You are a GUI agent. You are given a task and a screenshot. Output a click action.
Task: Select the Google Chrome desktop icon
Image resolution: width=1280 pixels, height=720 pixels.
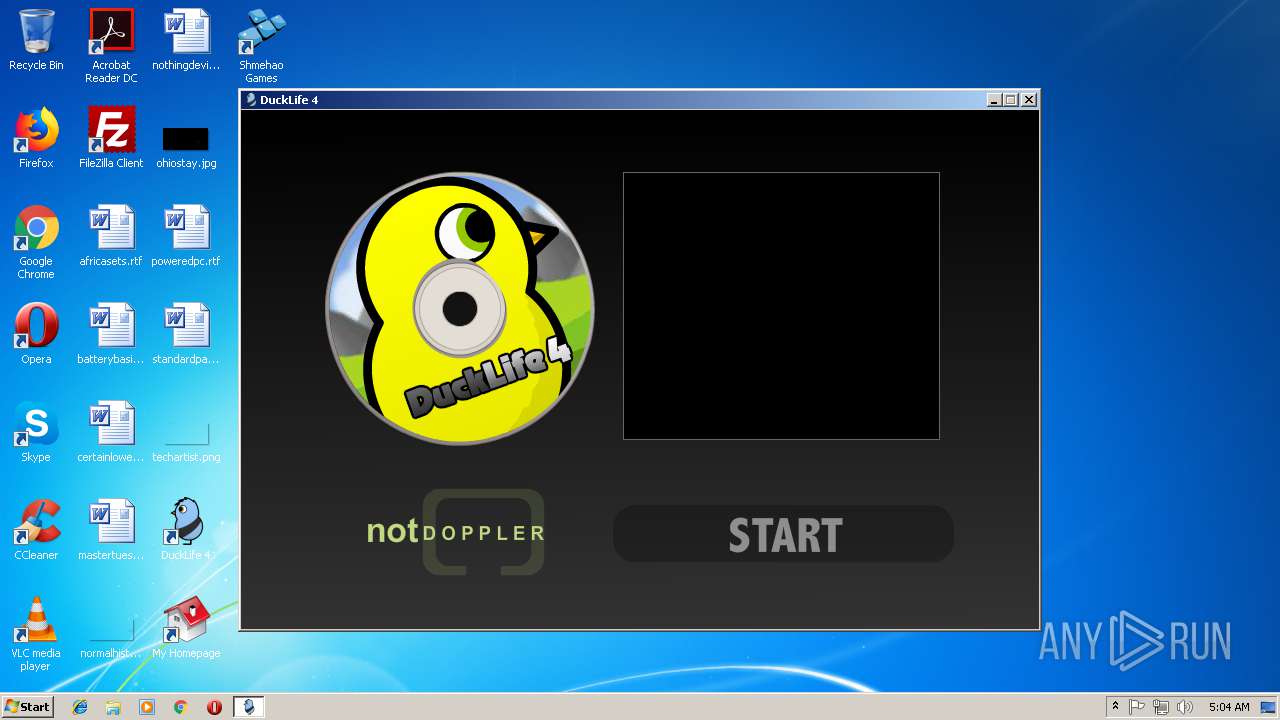tap(36, 242)
